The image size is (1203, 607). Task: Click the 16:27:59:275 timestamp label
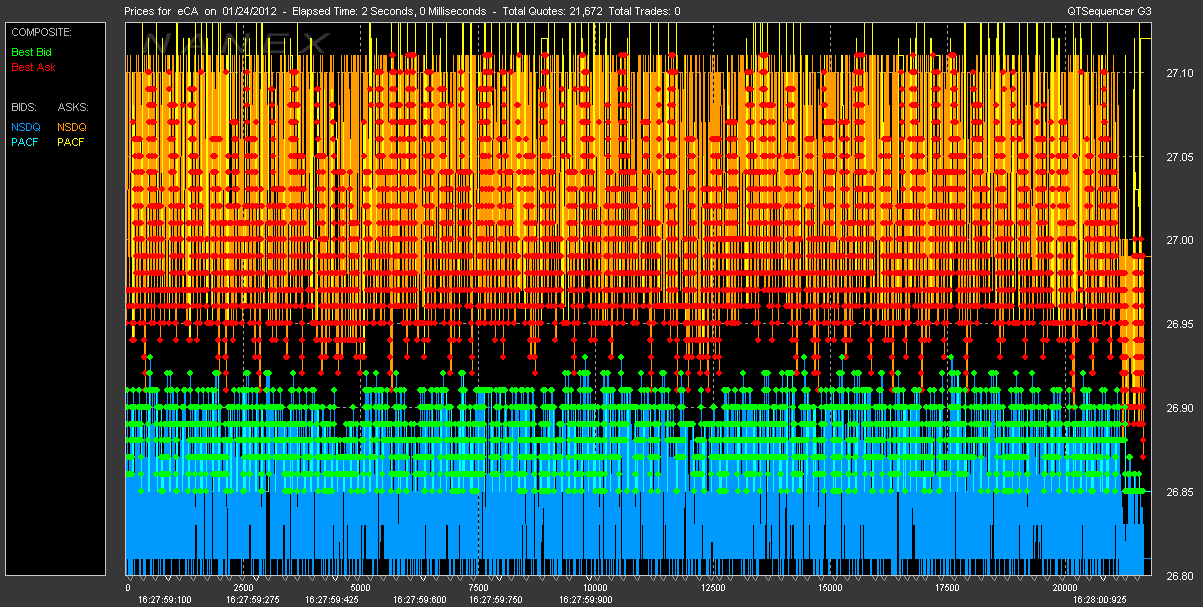tap(251, 600)
